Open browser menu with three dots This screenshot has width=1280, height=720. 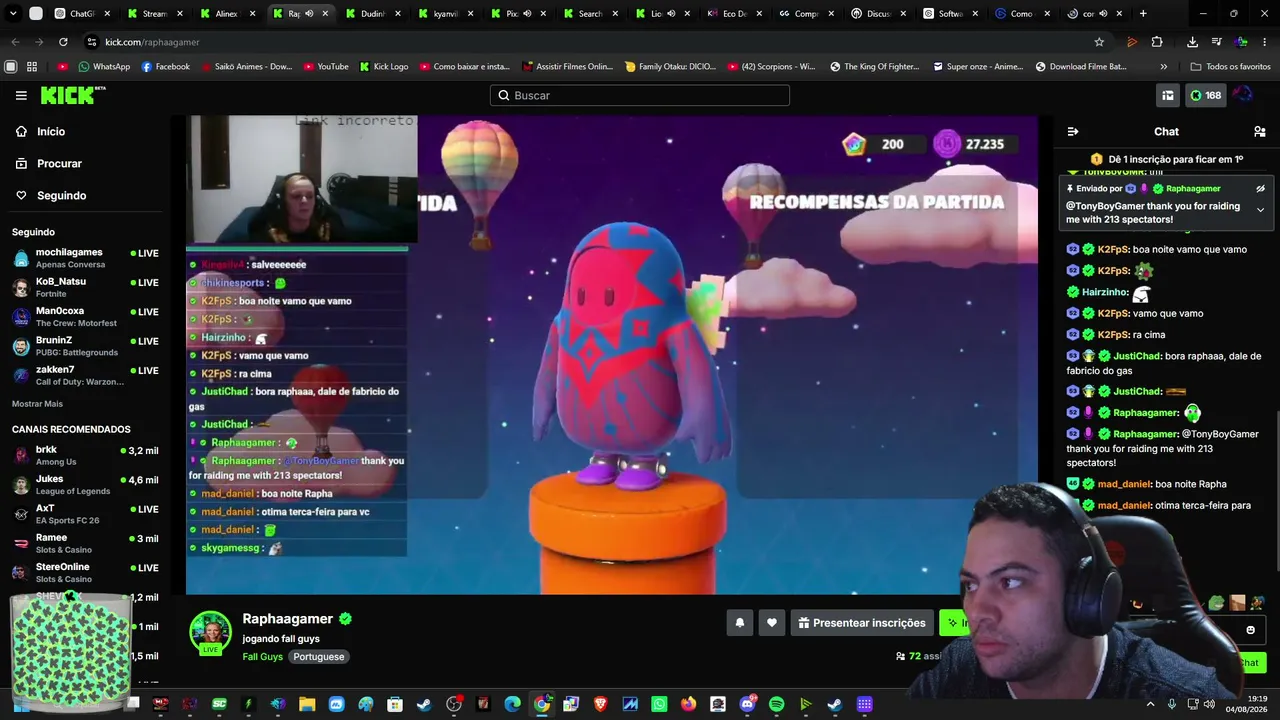(x=1263, y=42)
